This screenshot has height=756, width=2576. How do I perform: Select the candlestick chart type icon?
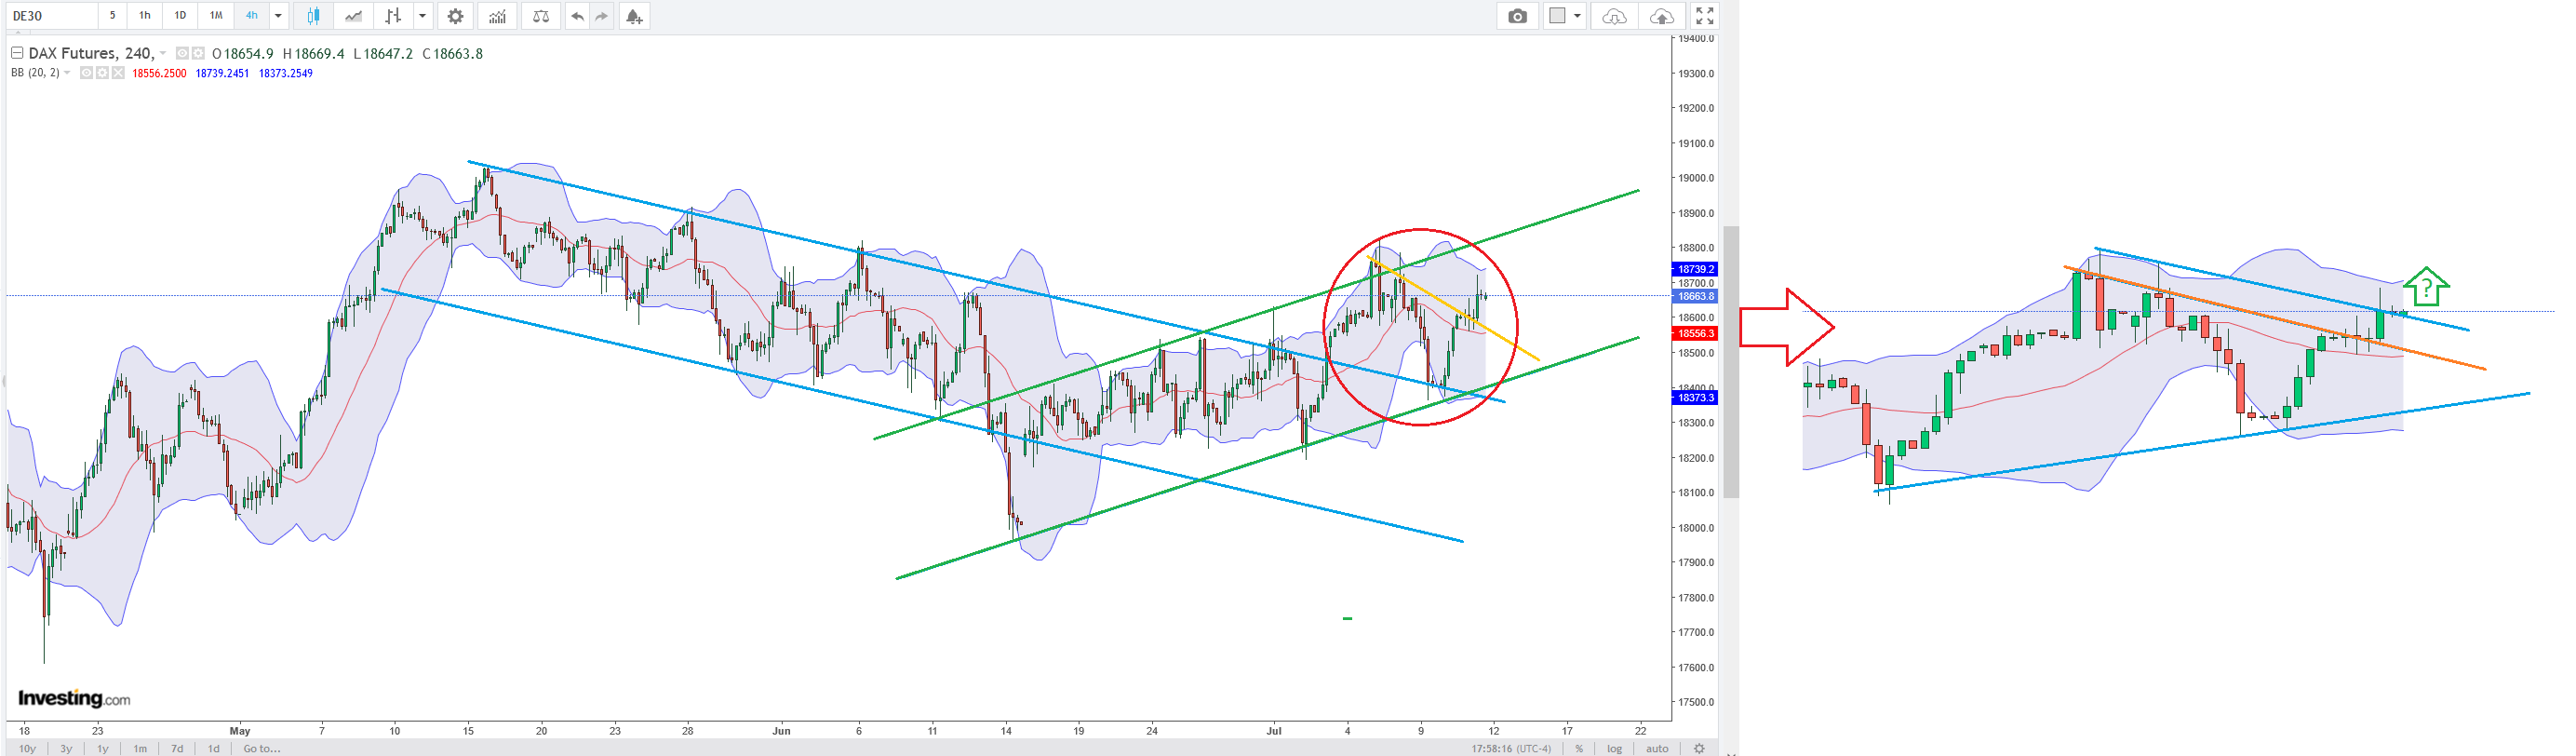(313, 16)
